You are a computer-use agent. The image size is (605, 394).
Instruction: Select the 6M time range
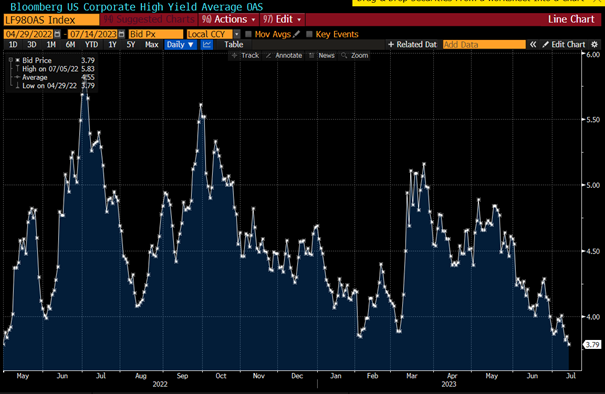click(x=70, y=45)
